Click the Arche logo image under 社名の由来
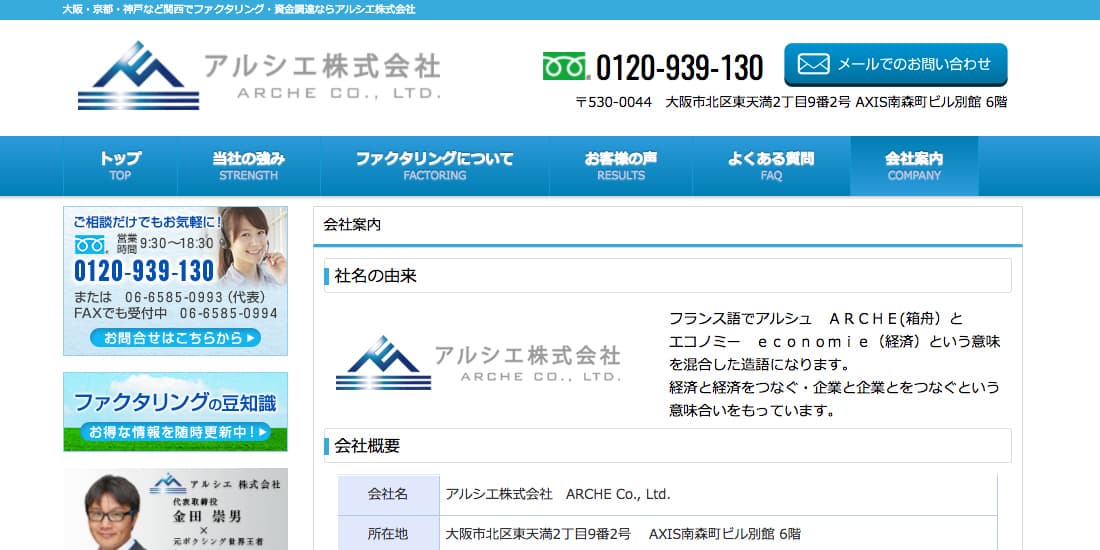1100x550 pixels. pyautogui.click(x=478, y=363)
